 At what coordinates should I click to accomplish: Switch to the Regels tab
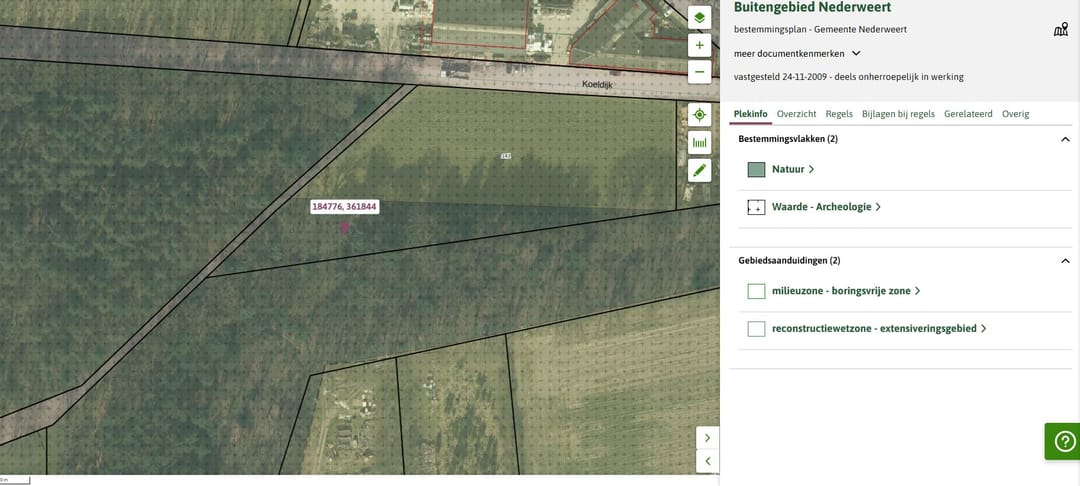tap(838, 114)
